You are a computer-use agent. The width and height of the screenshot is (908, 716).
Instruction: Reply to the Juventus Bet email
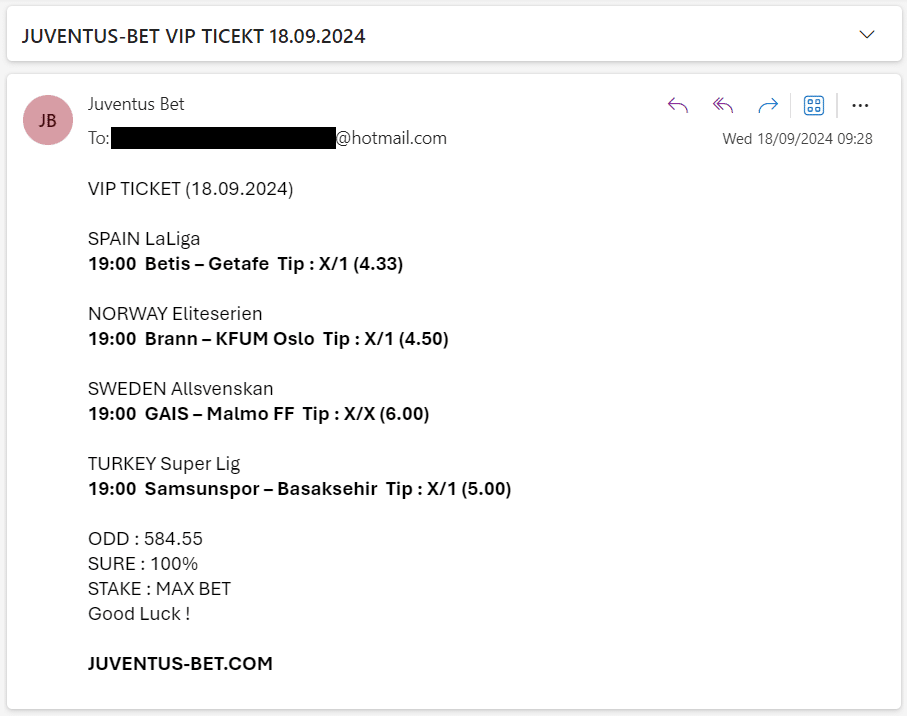(678, 105)
